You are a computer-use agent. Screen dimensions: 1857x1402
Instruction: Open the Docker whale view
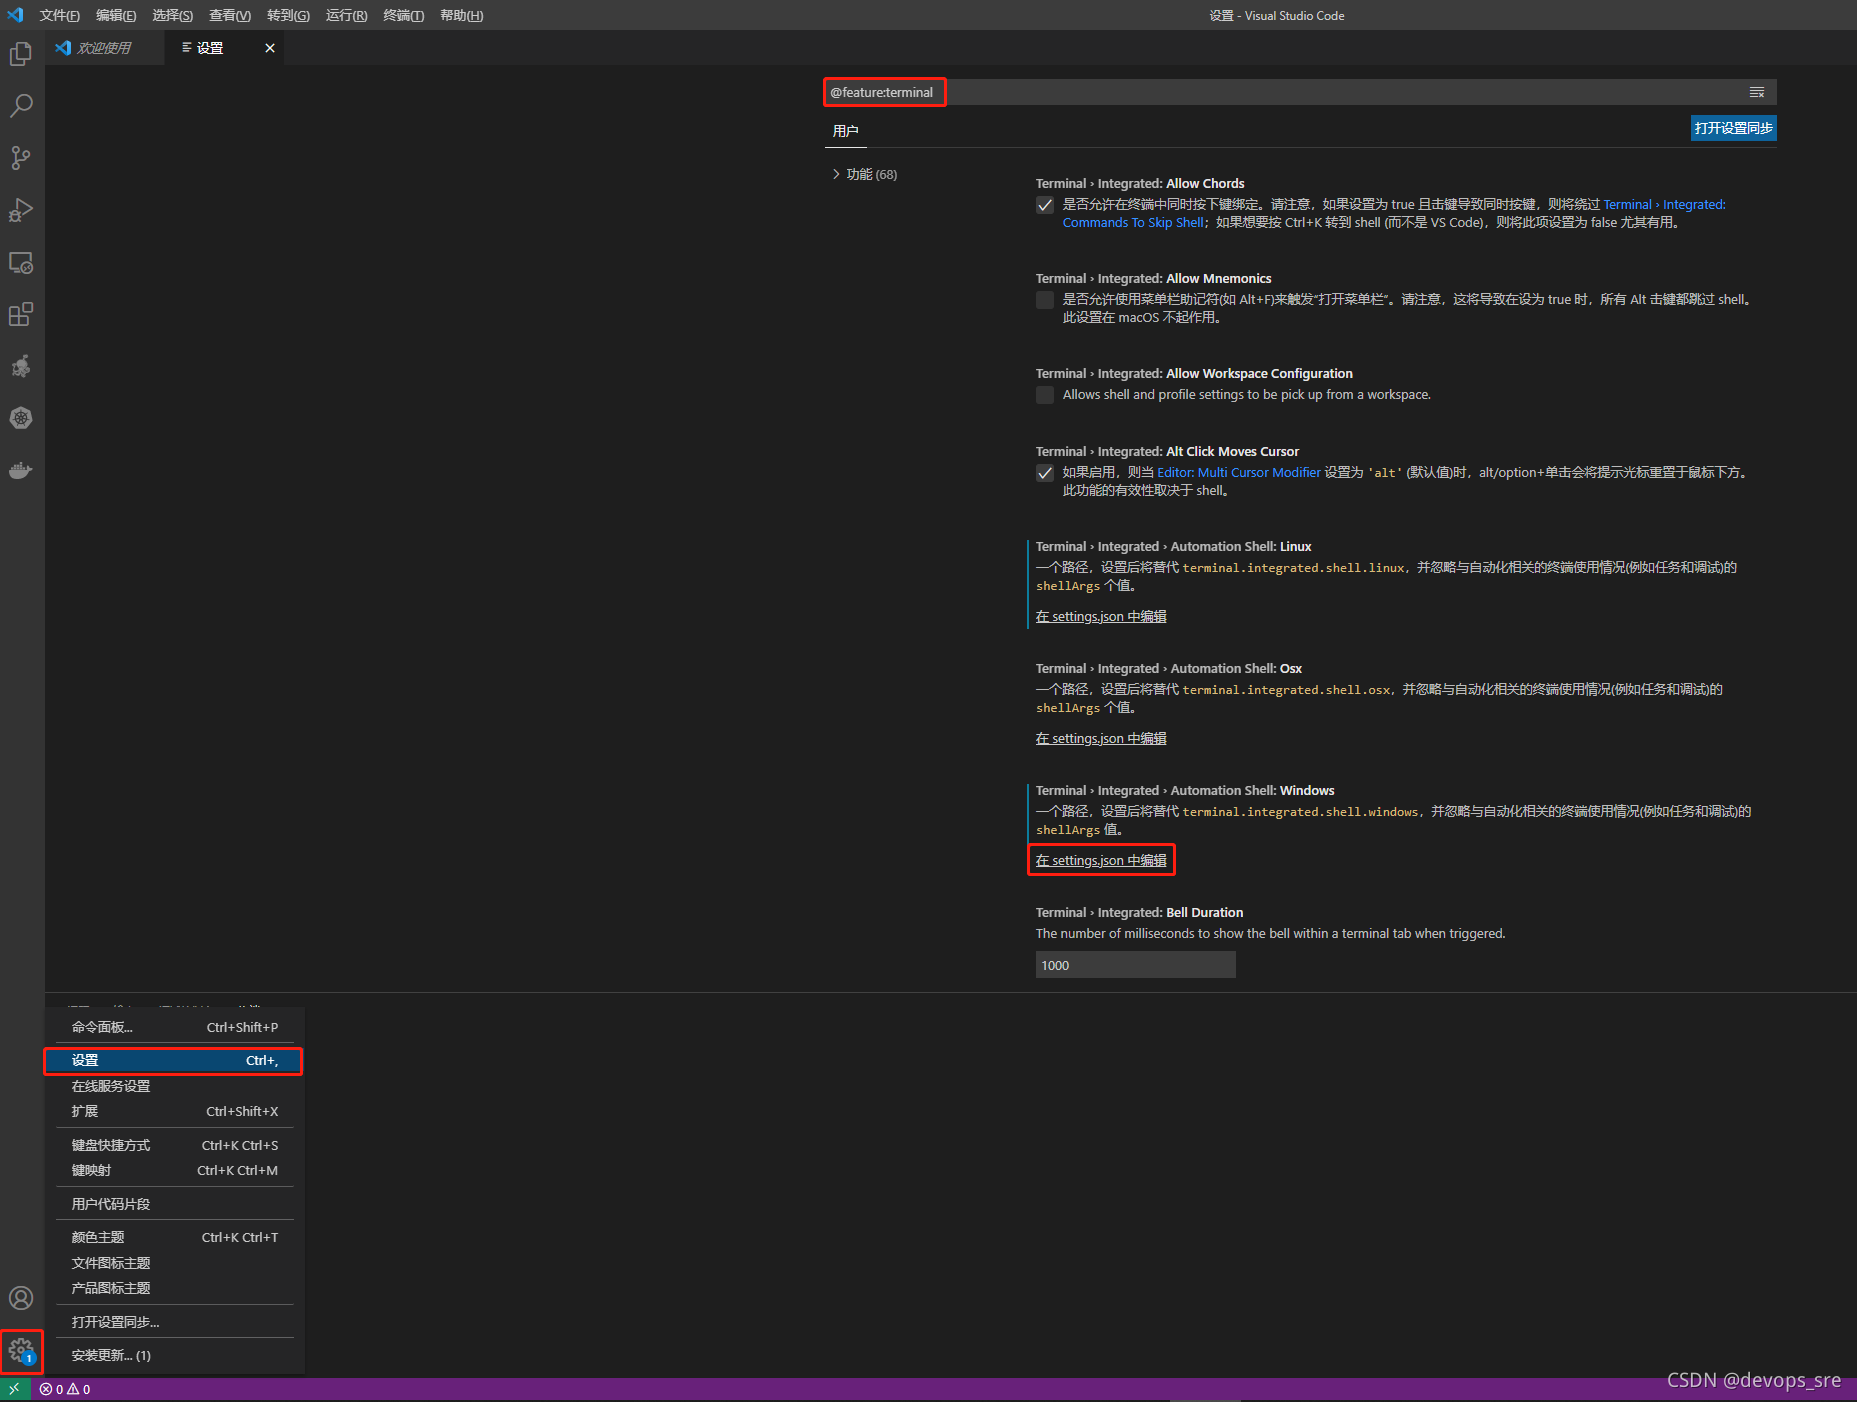[x=21, y=470]
